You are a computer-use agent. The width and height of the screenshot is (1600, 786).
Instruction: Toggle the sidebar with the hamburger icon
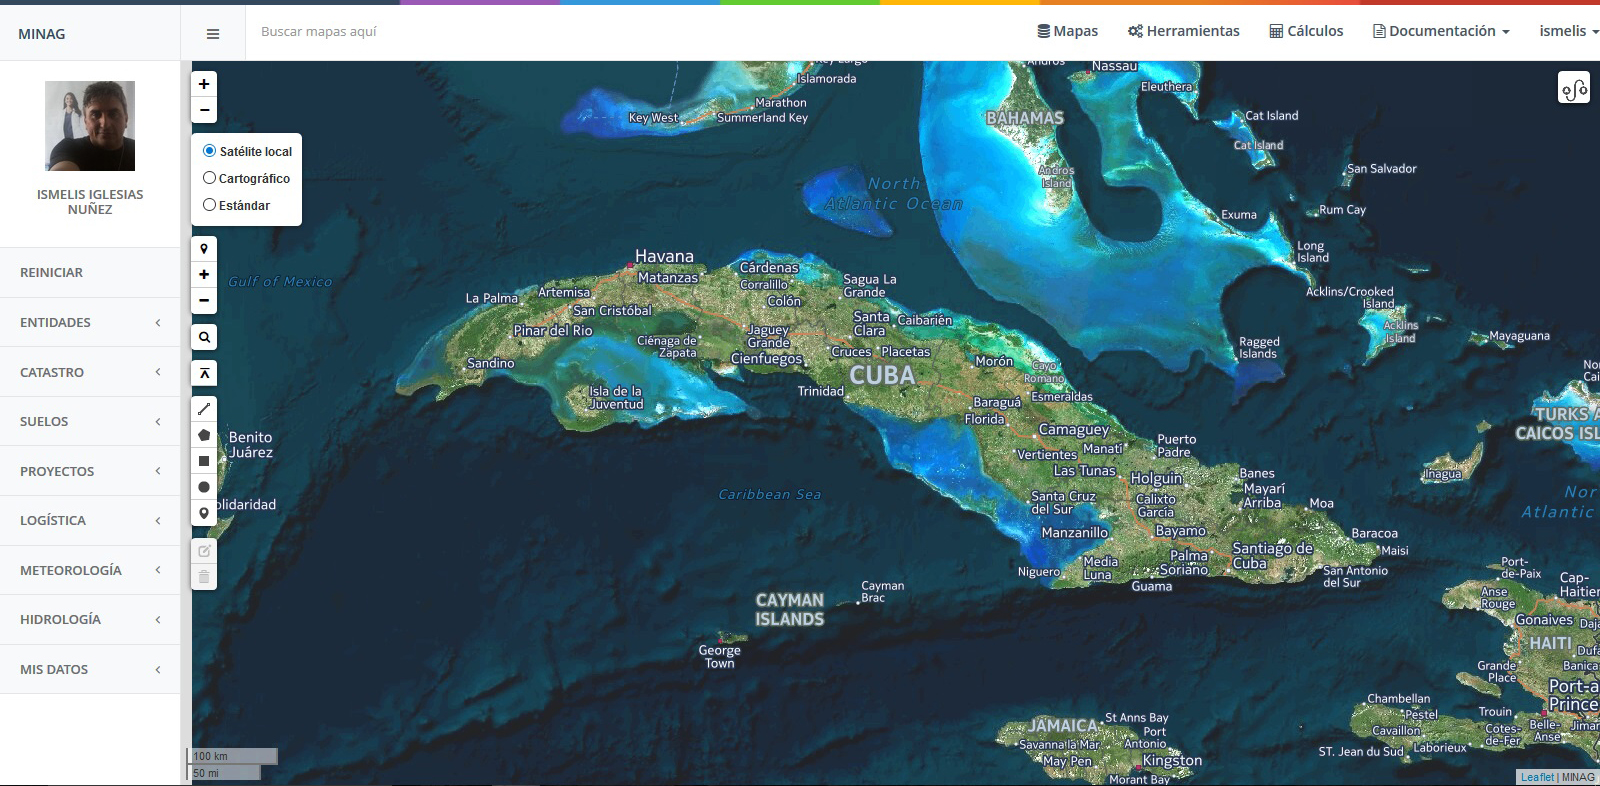tap(212, 34)
